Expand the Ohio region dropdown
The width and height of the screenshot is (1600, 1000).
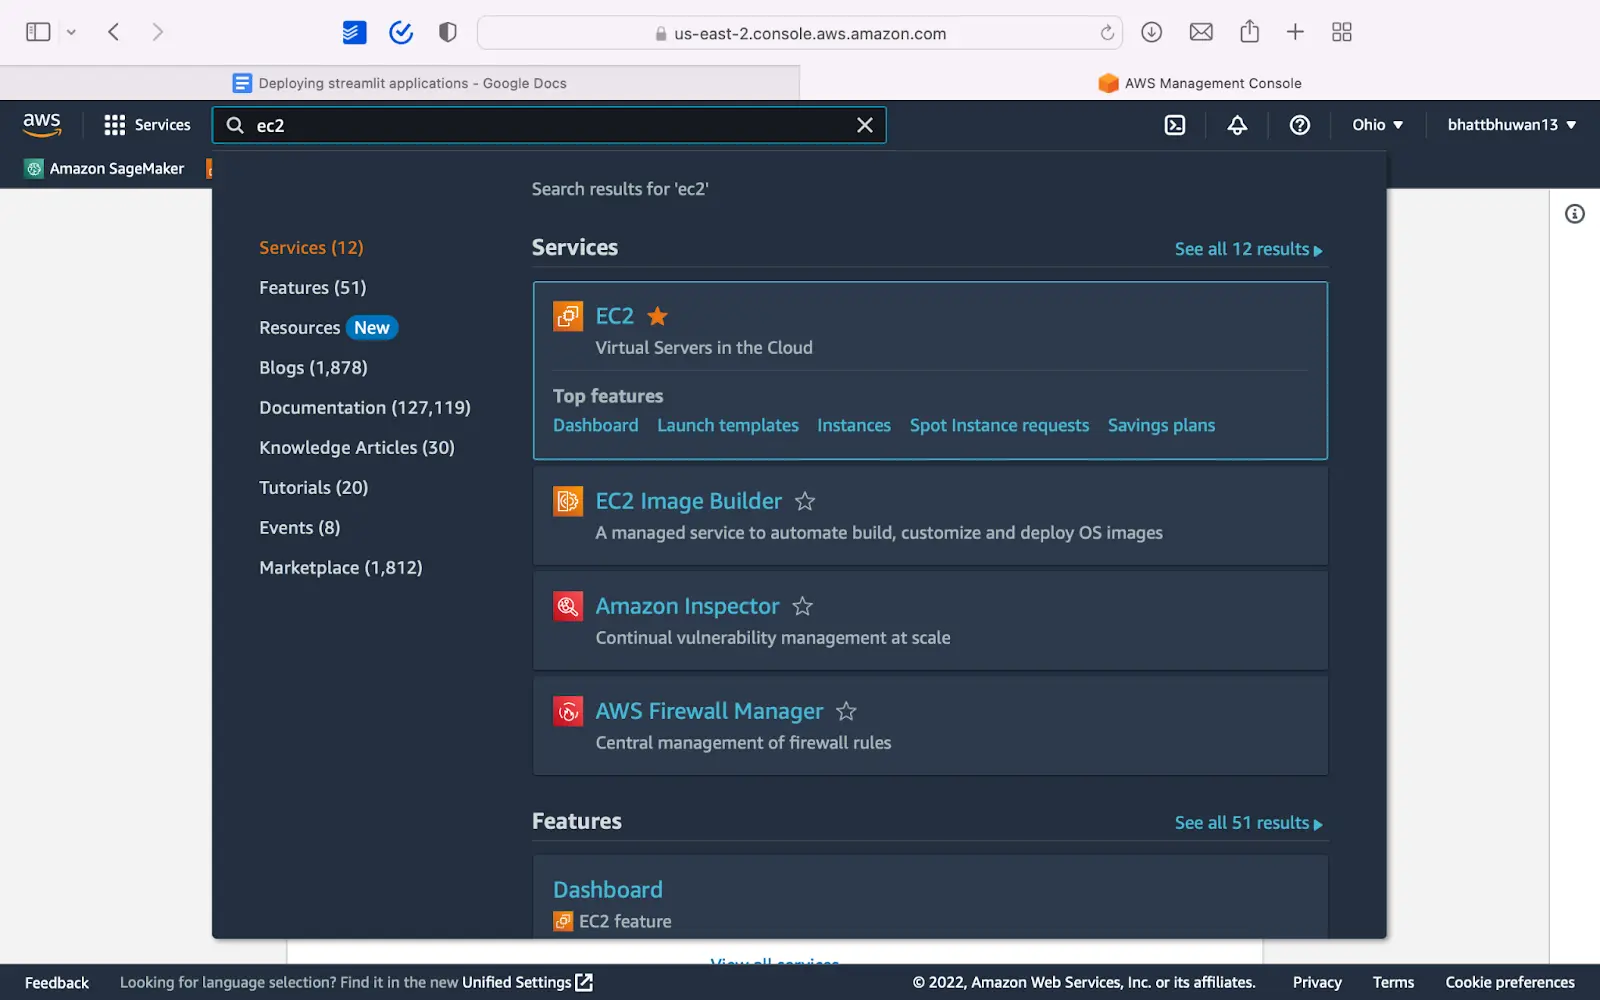(x=1377, y=125)
